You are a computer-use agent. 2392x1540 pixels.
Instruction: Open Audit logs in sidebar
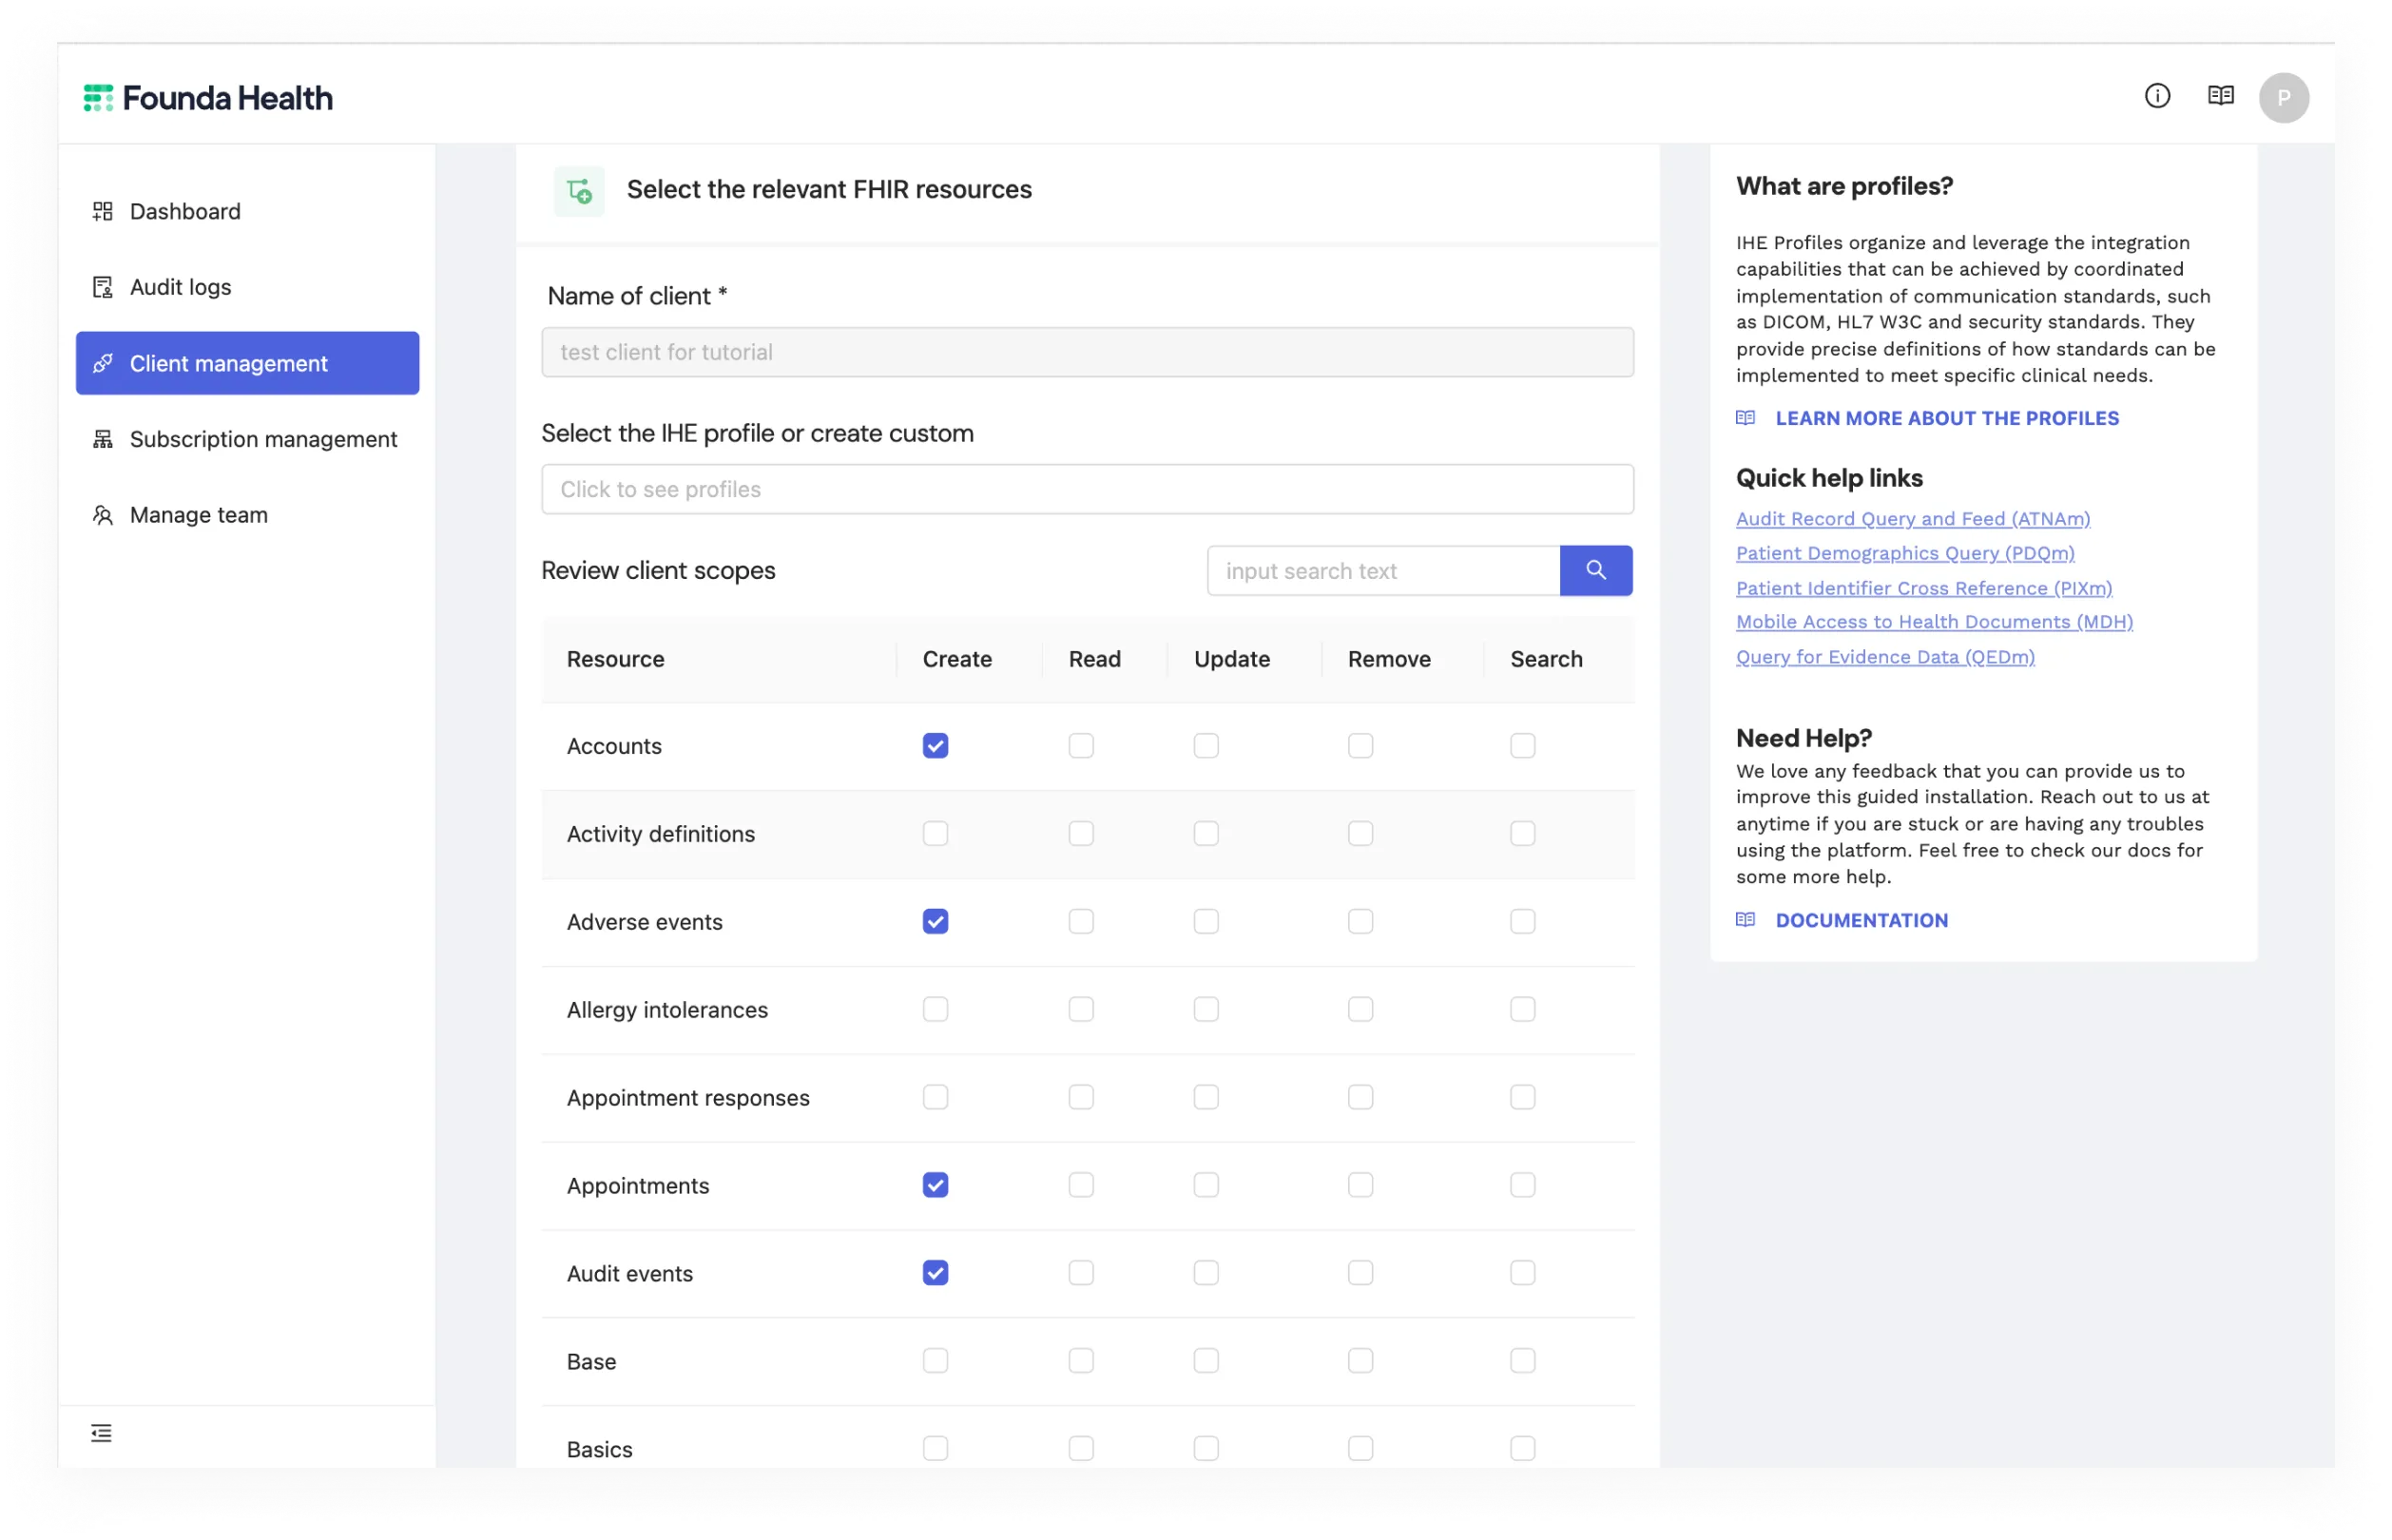[x=247, y=287]
